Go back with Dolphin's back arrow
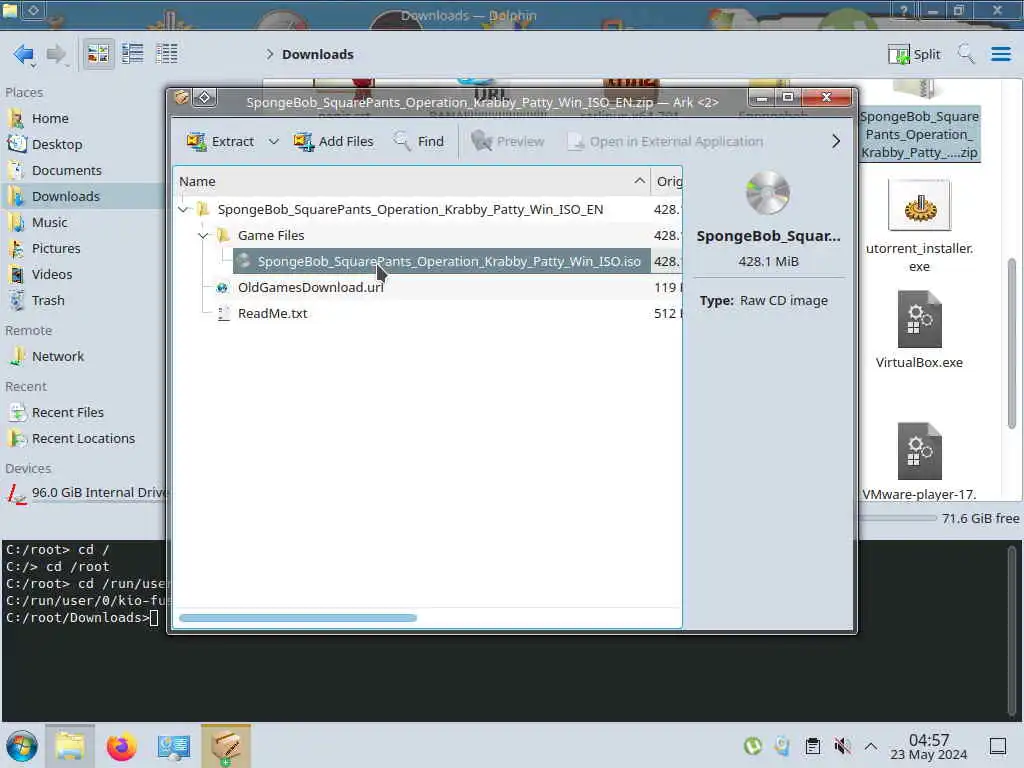The image size is (1024, 768). point(24,54)
